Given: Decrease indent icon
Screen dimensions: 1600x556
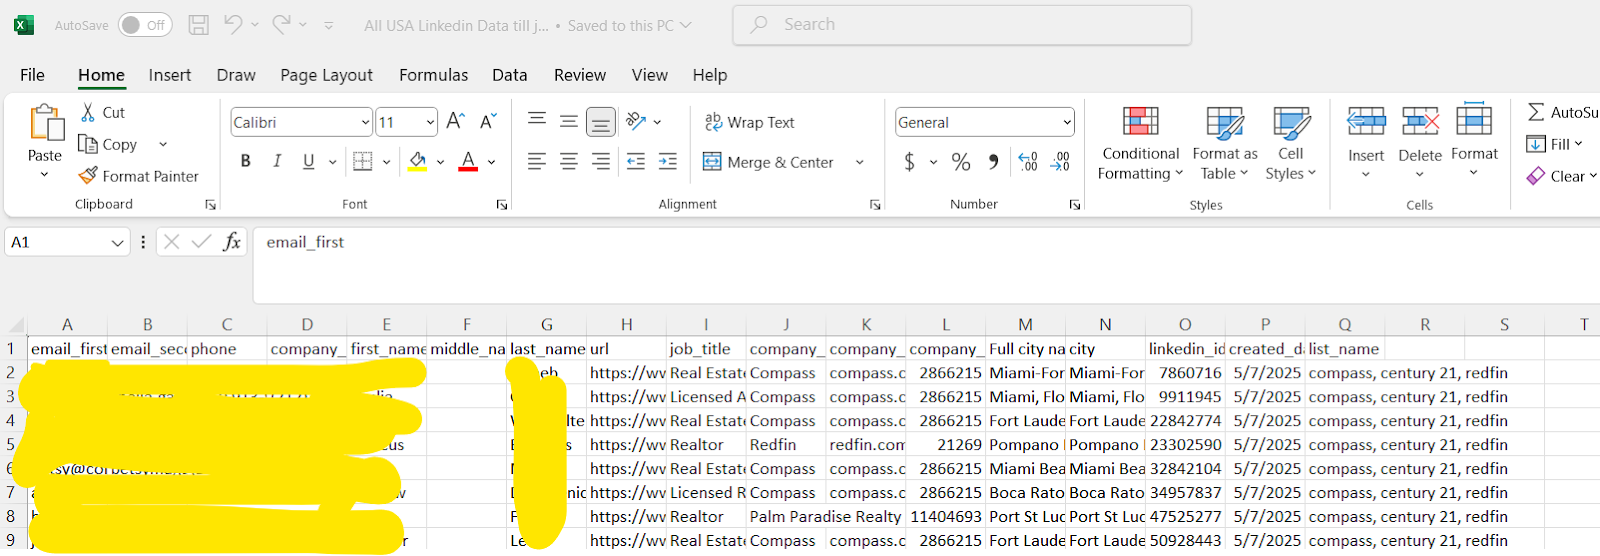Looking at the screenshot, I should (635, 161).
